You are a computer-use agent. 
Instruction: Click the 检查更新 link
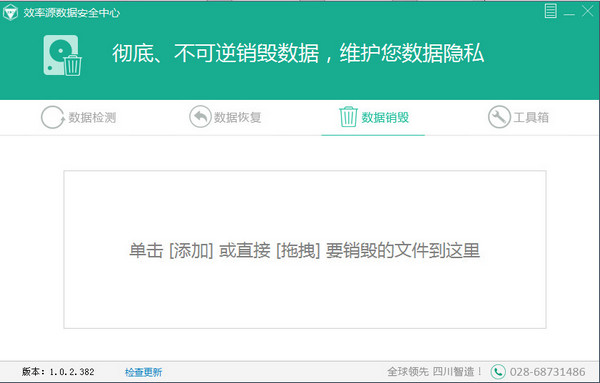pos(143,372)
